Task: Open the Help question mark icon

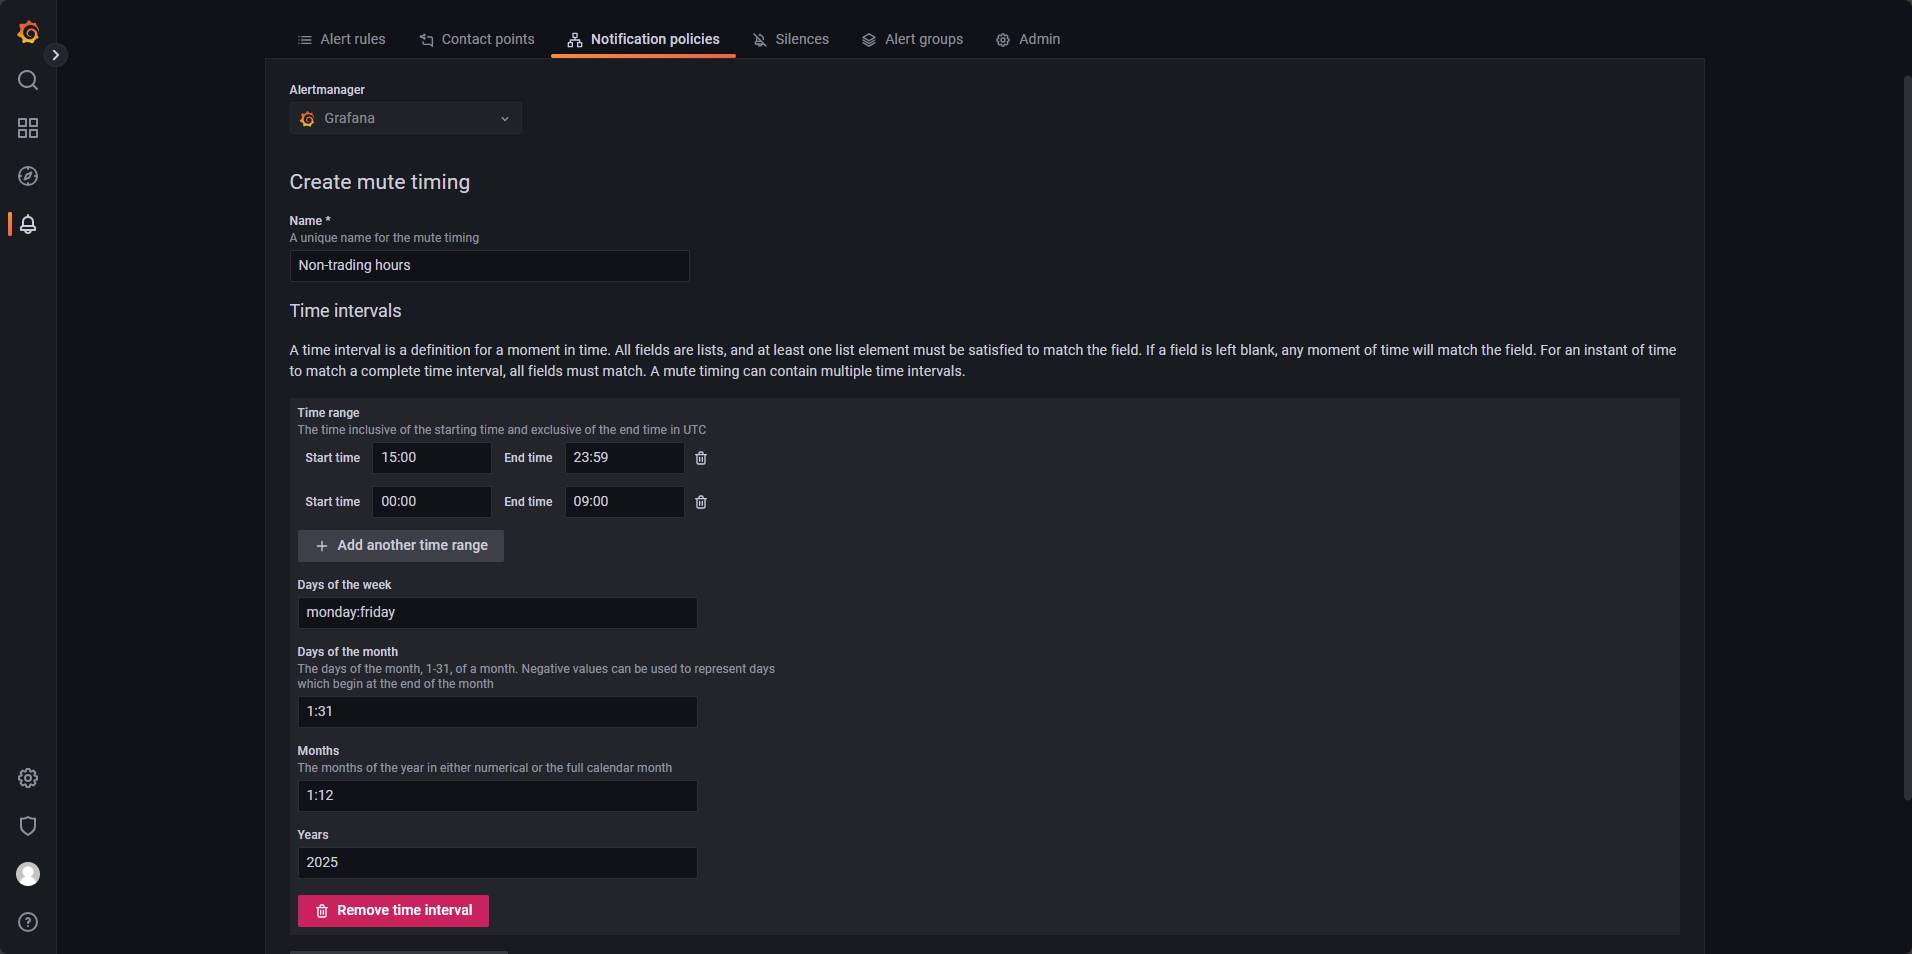Action: (x=27, y=922)
